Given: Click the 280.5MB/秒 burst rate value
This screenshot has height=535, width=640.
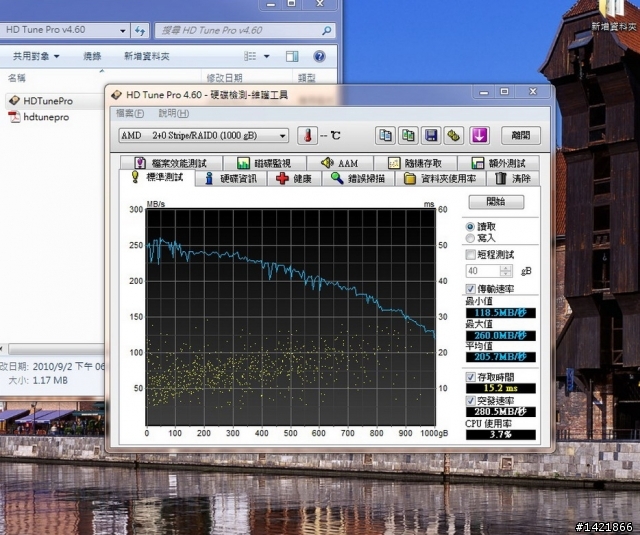Looking at the screenshot, I should pyautogui.click(x=500, y=412).
